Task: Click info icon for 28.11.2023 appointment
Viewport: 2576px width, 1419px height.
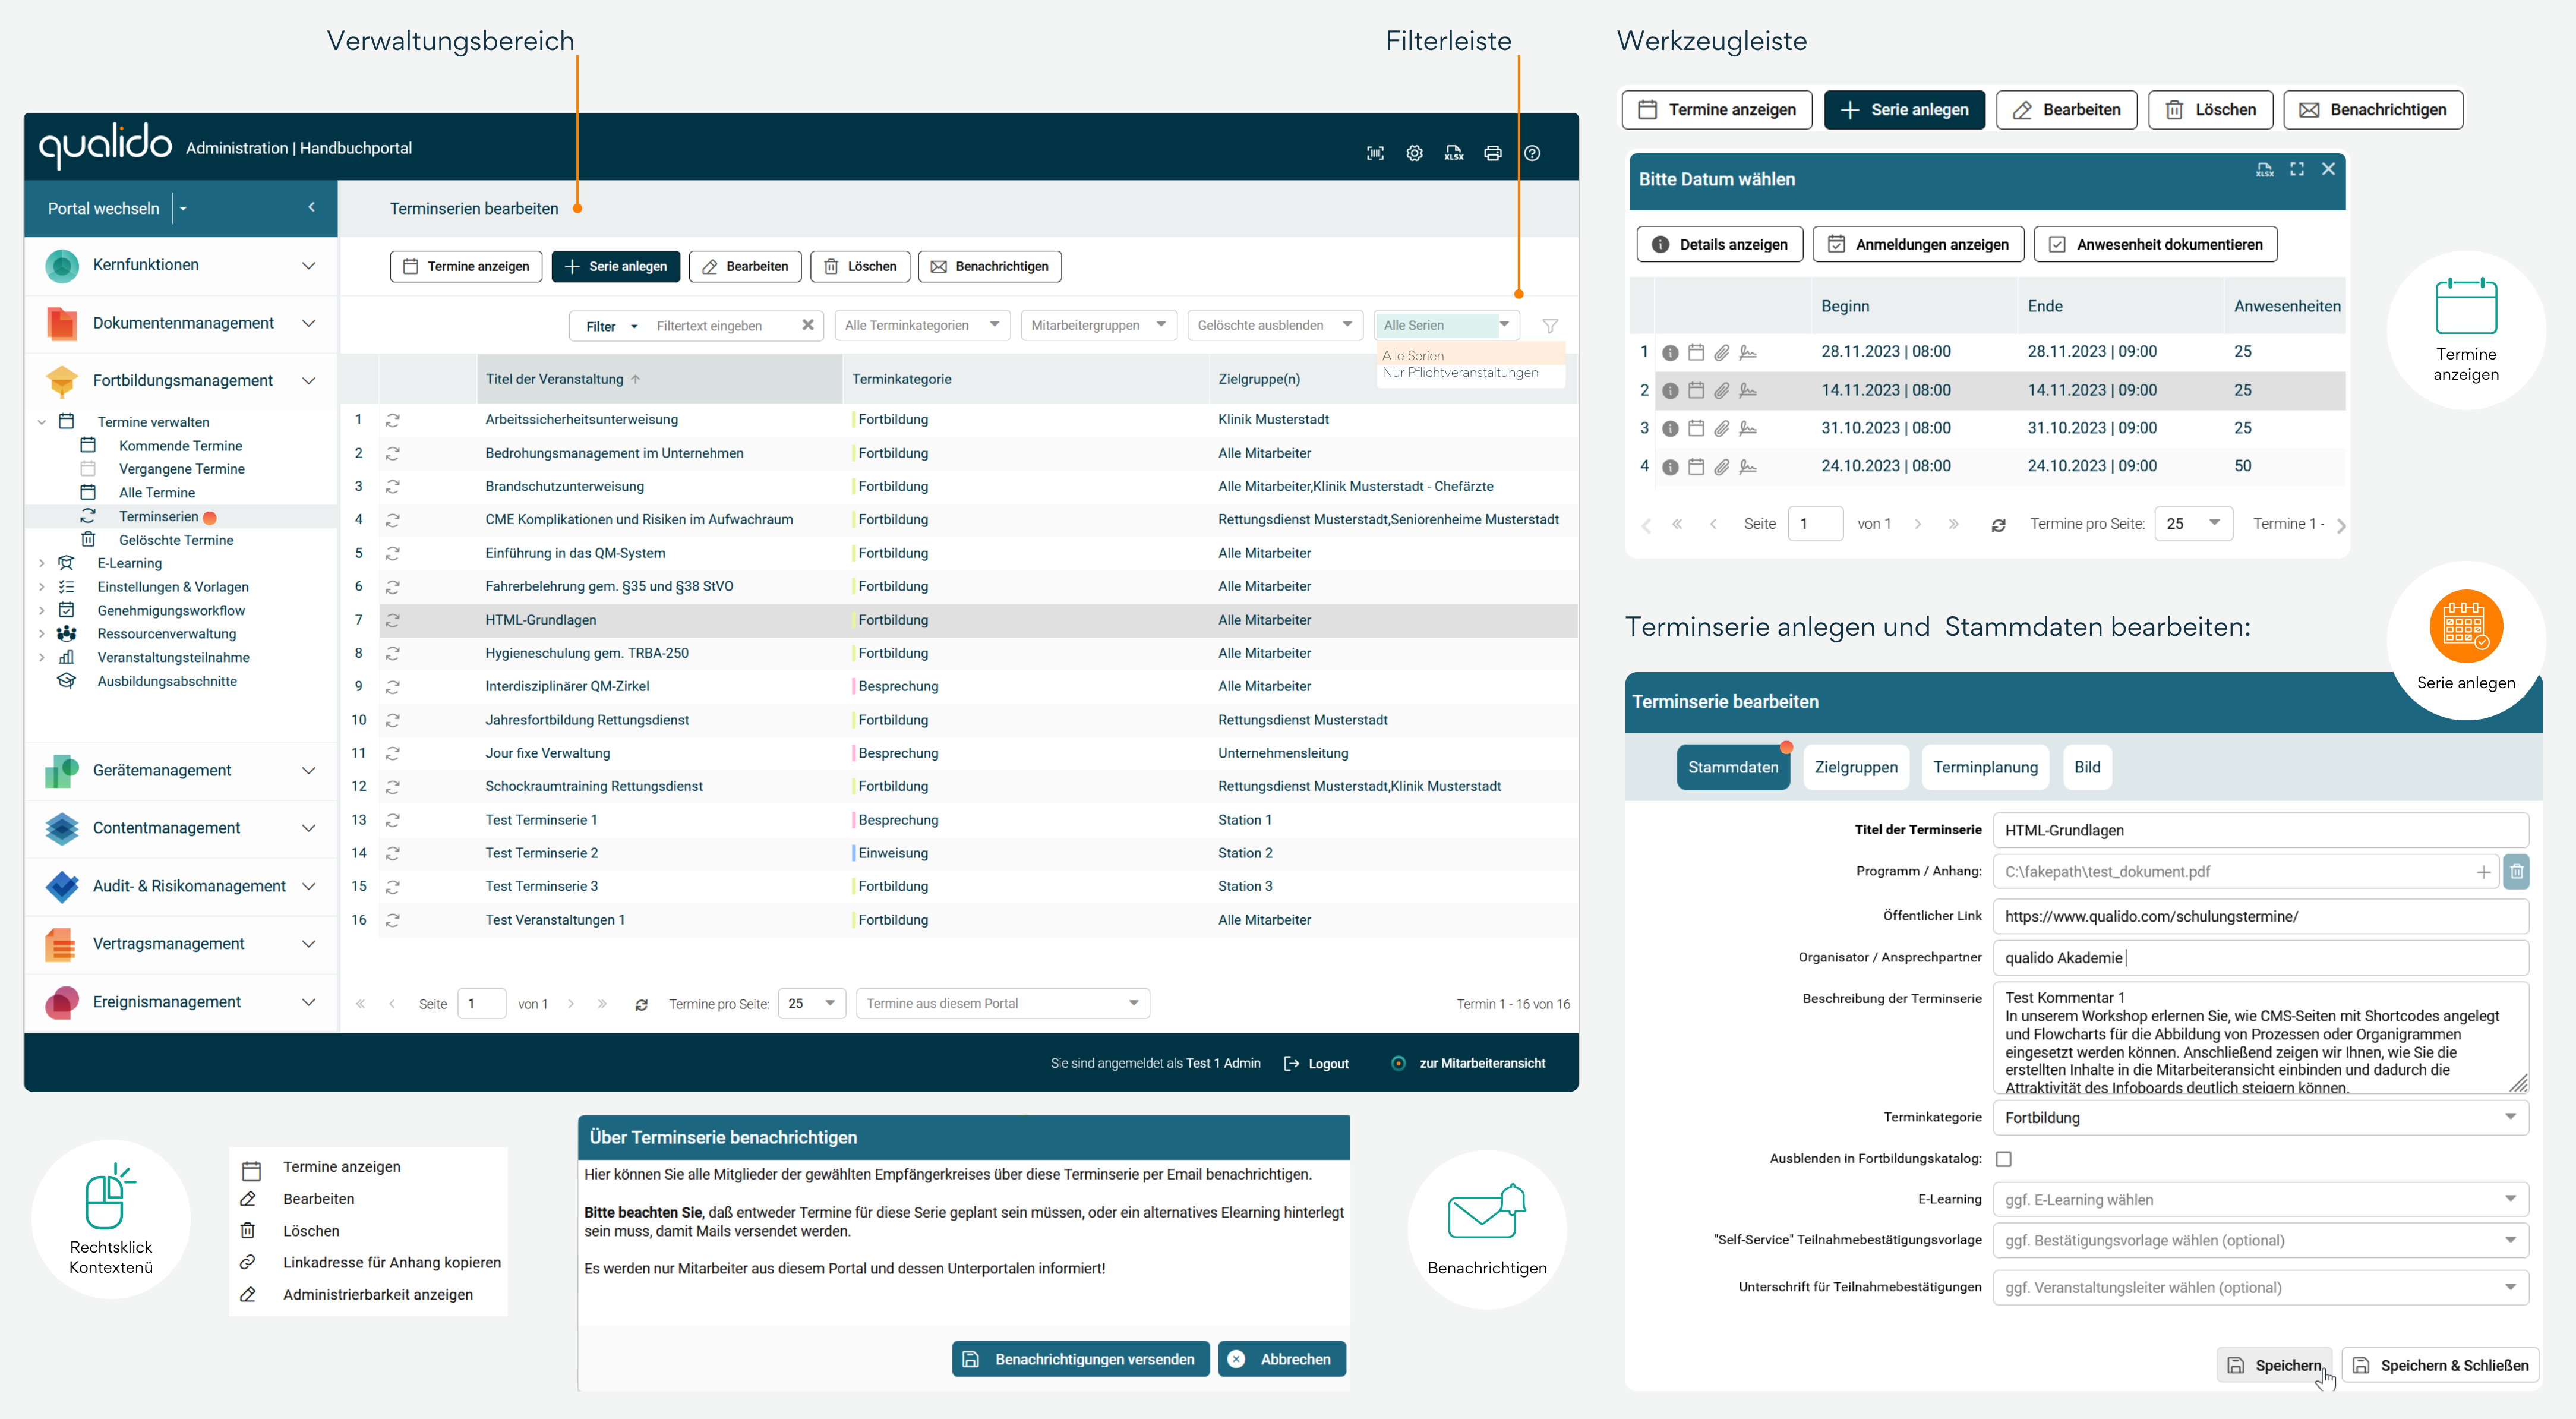Action: (1670, 352)
